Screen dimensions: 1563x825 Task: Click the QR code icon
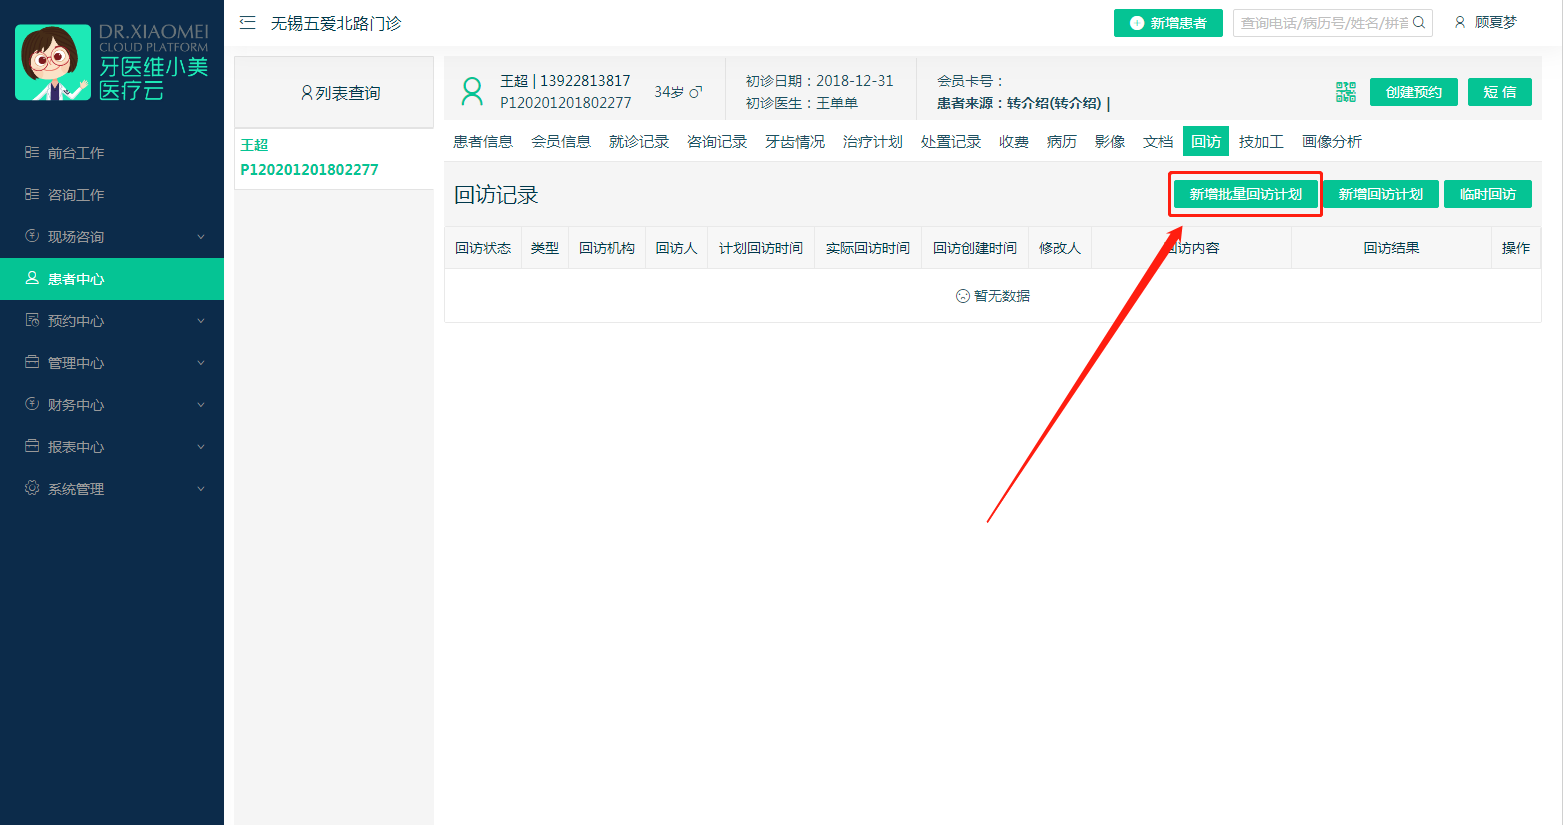tap(1345, 92)
